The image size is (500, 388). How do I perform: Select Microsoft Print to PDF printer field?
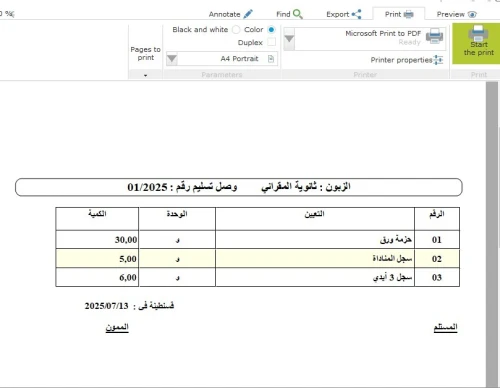(365, 39)
